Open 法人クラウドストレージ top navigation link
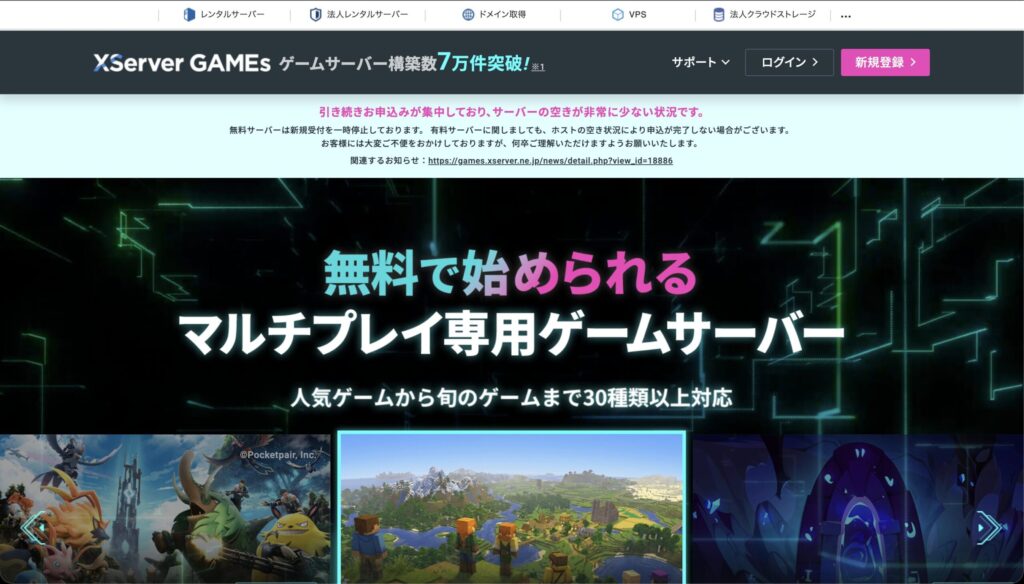Viewport: 1024px width, 584px height. pos(765,14)
